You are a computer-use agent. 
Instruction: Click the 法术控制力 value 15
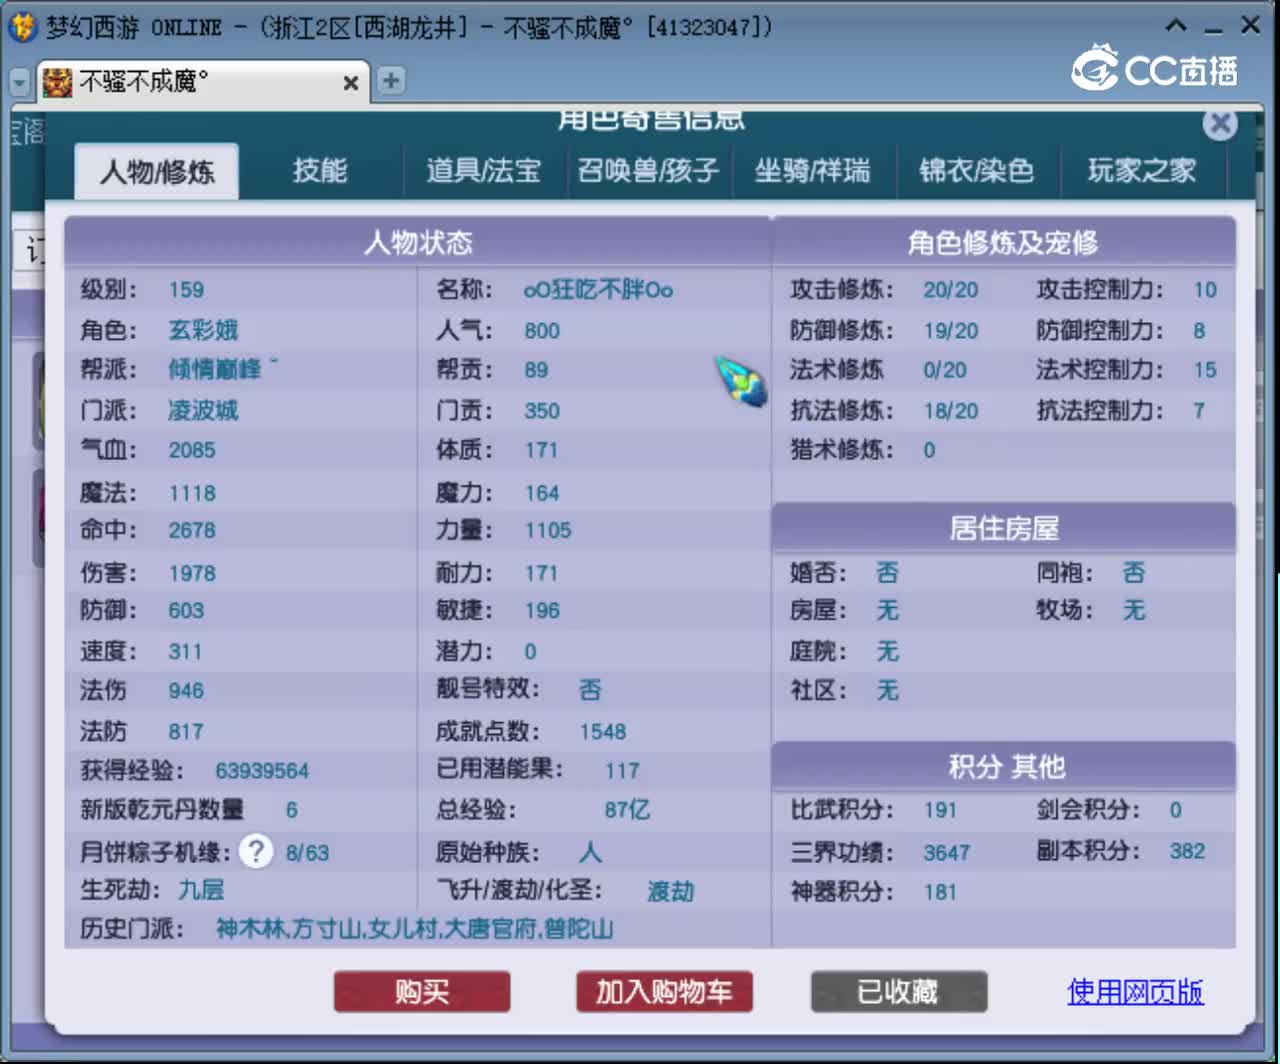tap(1204, 370)
